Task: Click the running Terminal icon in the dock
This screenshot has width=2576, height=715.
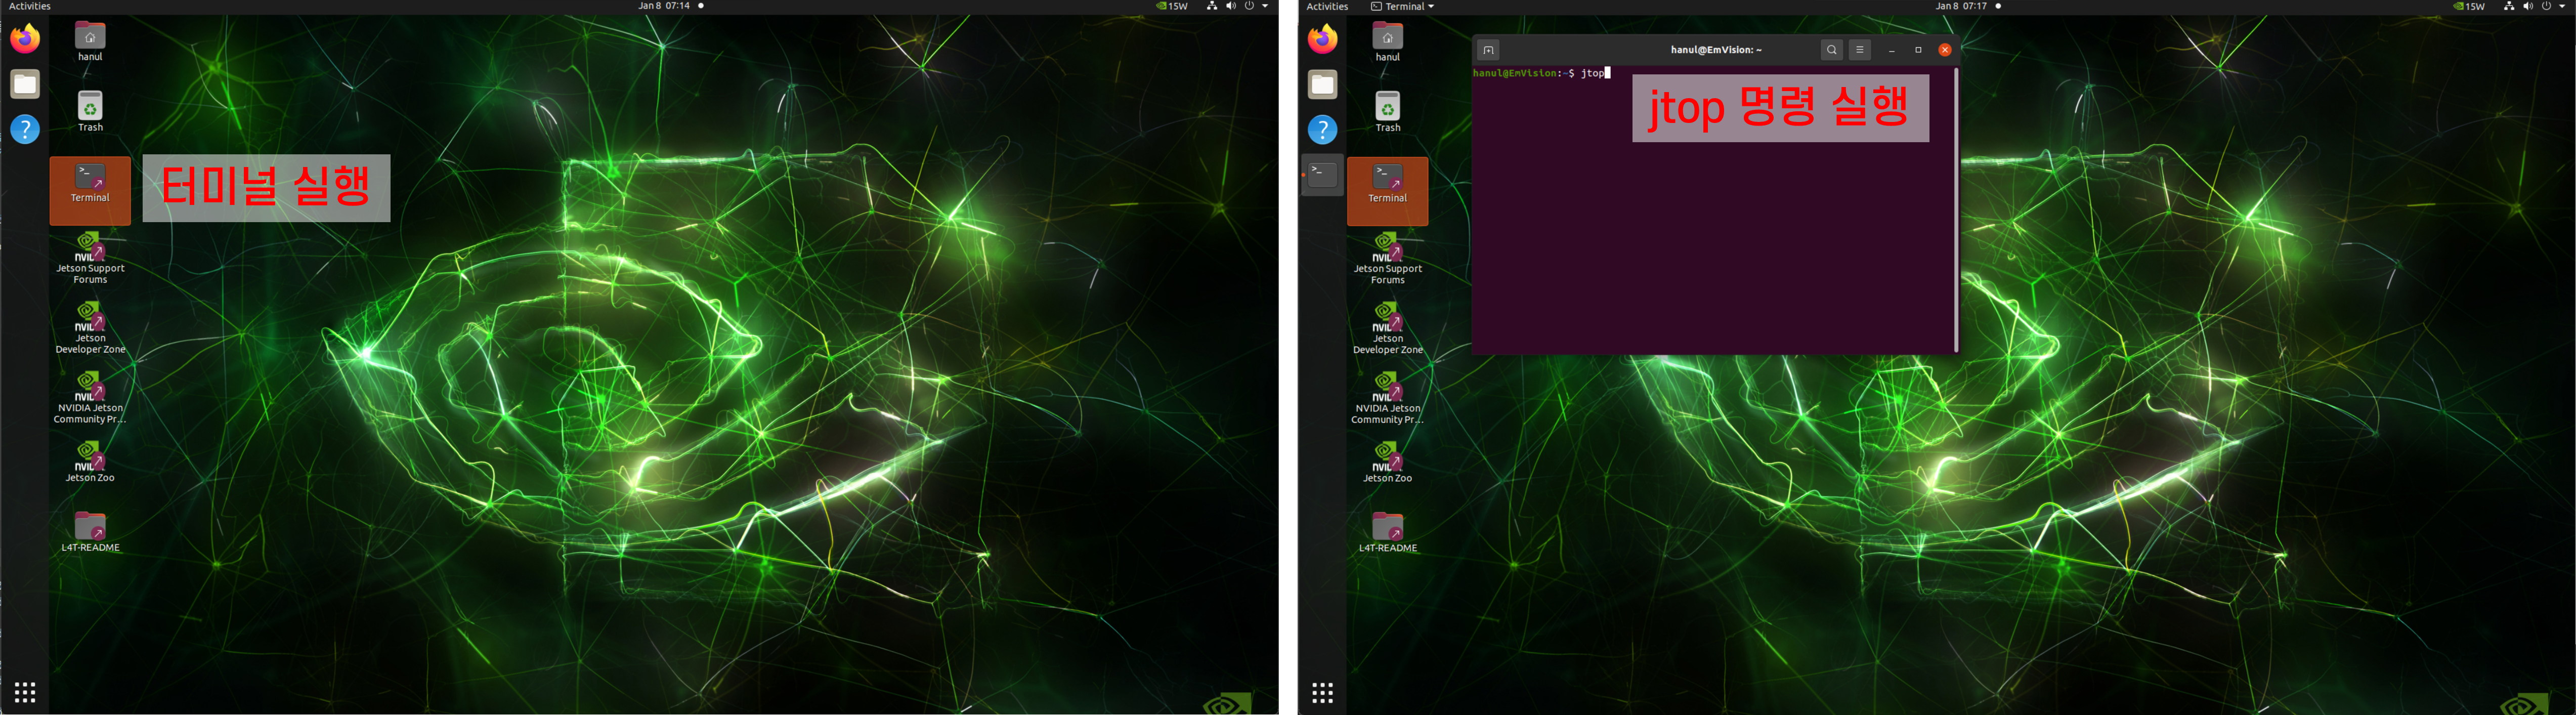Action: [1322, 175]
